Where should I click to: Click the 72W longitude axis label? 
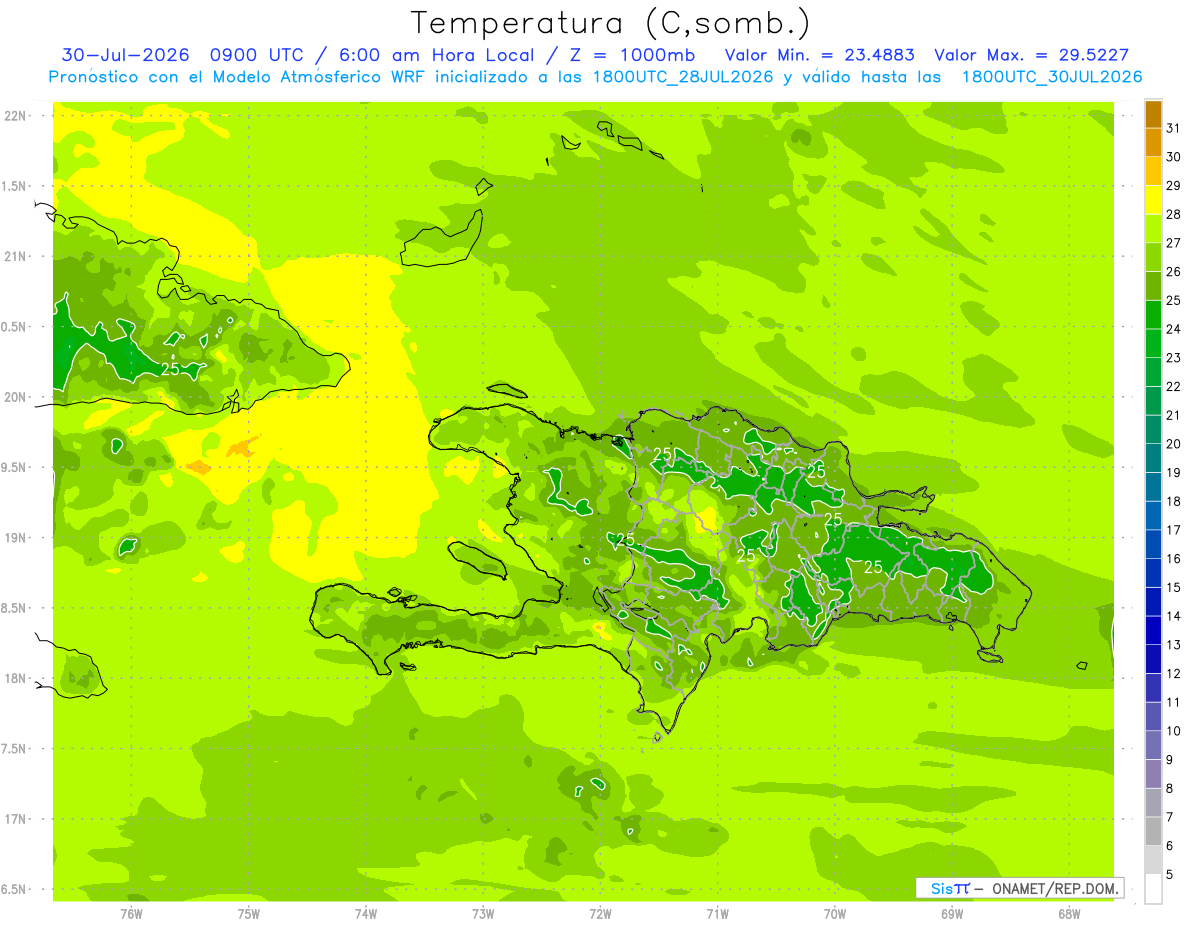pos(600,913)
